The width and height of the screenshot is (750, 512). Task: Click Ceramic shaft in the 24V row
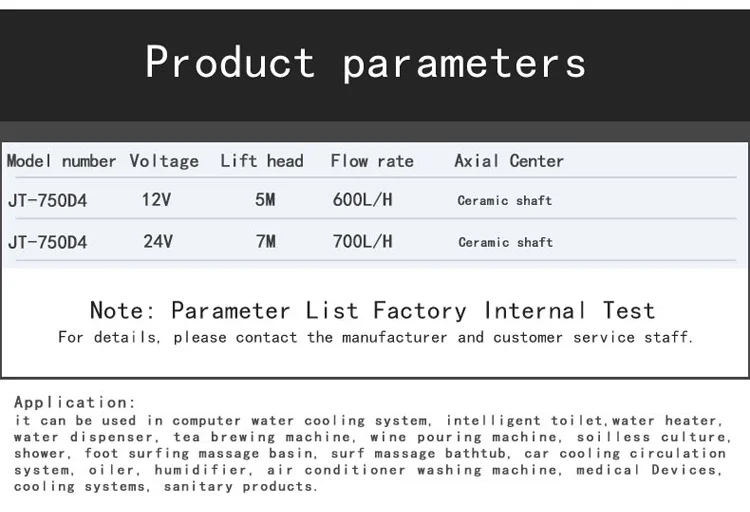point(505,242)
